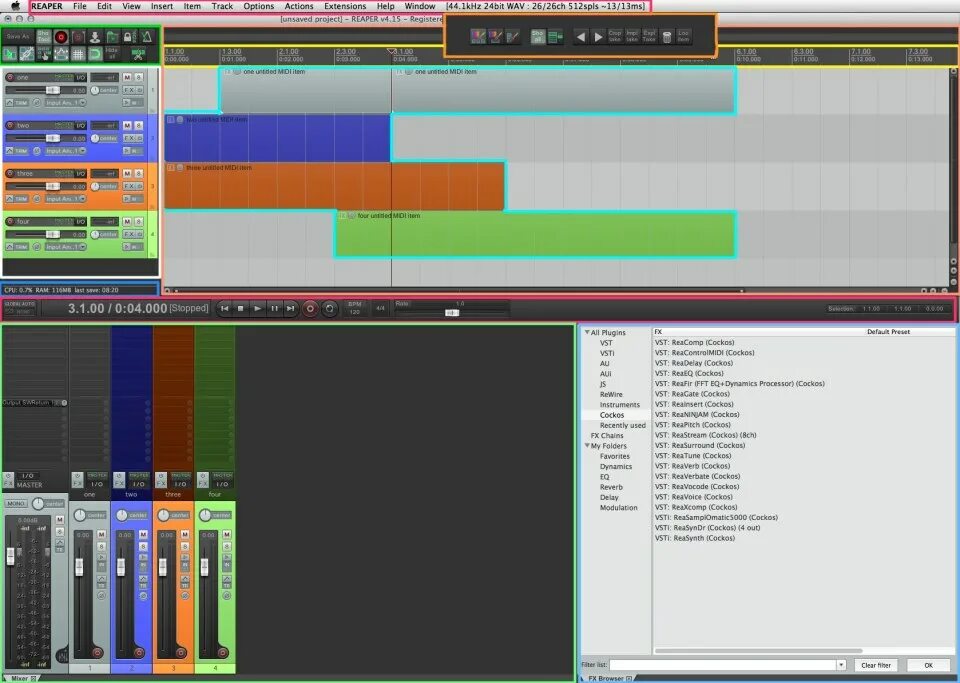Arm mixer channel 2 for recording

click(138, 652)
